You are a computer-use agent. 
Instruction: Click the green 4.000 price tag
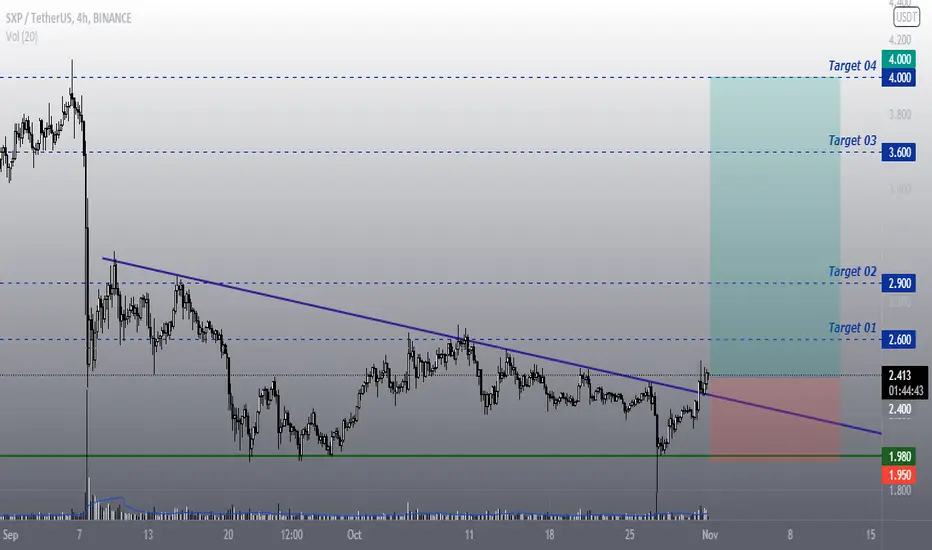pyautogui.click(x=899, y=59)
